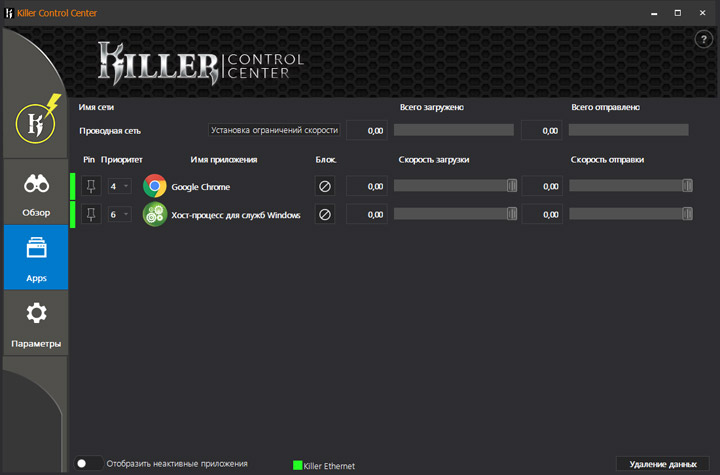Click the Имя сети label
The height and width of the screenshot is (475, 720).
pos(96,107)
